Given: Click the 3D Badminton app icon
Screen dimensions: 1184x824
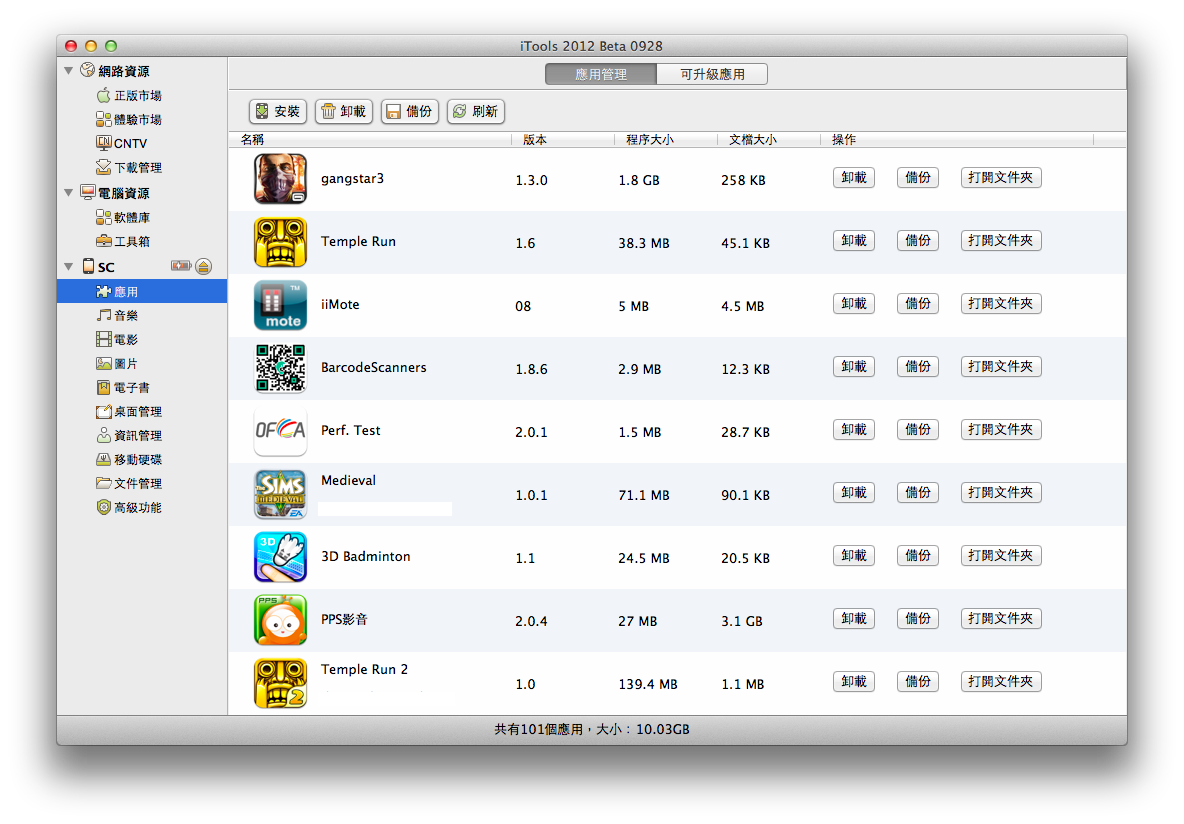Looking at the screenshot, I should [280, 557].
